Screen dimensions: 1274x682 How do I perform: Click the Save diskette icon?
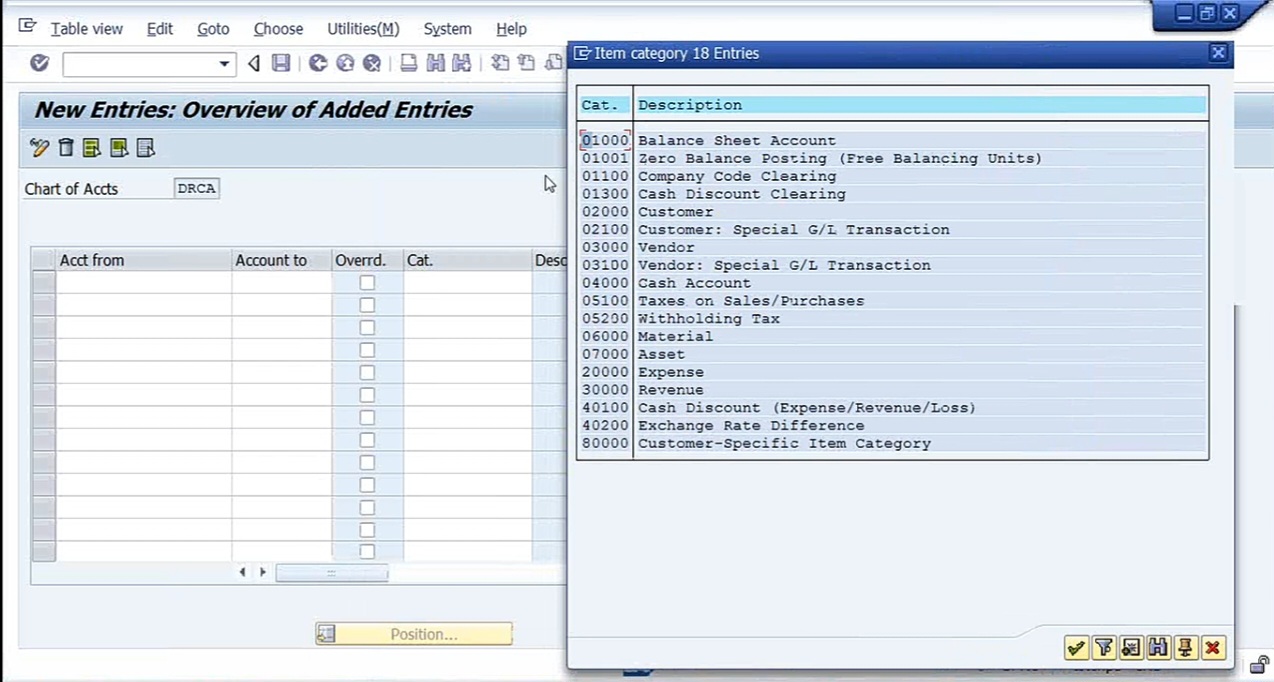click(x=281, y=64)
